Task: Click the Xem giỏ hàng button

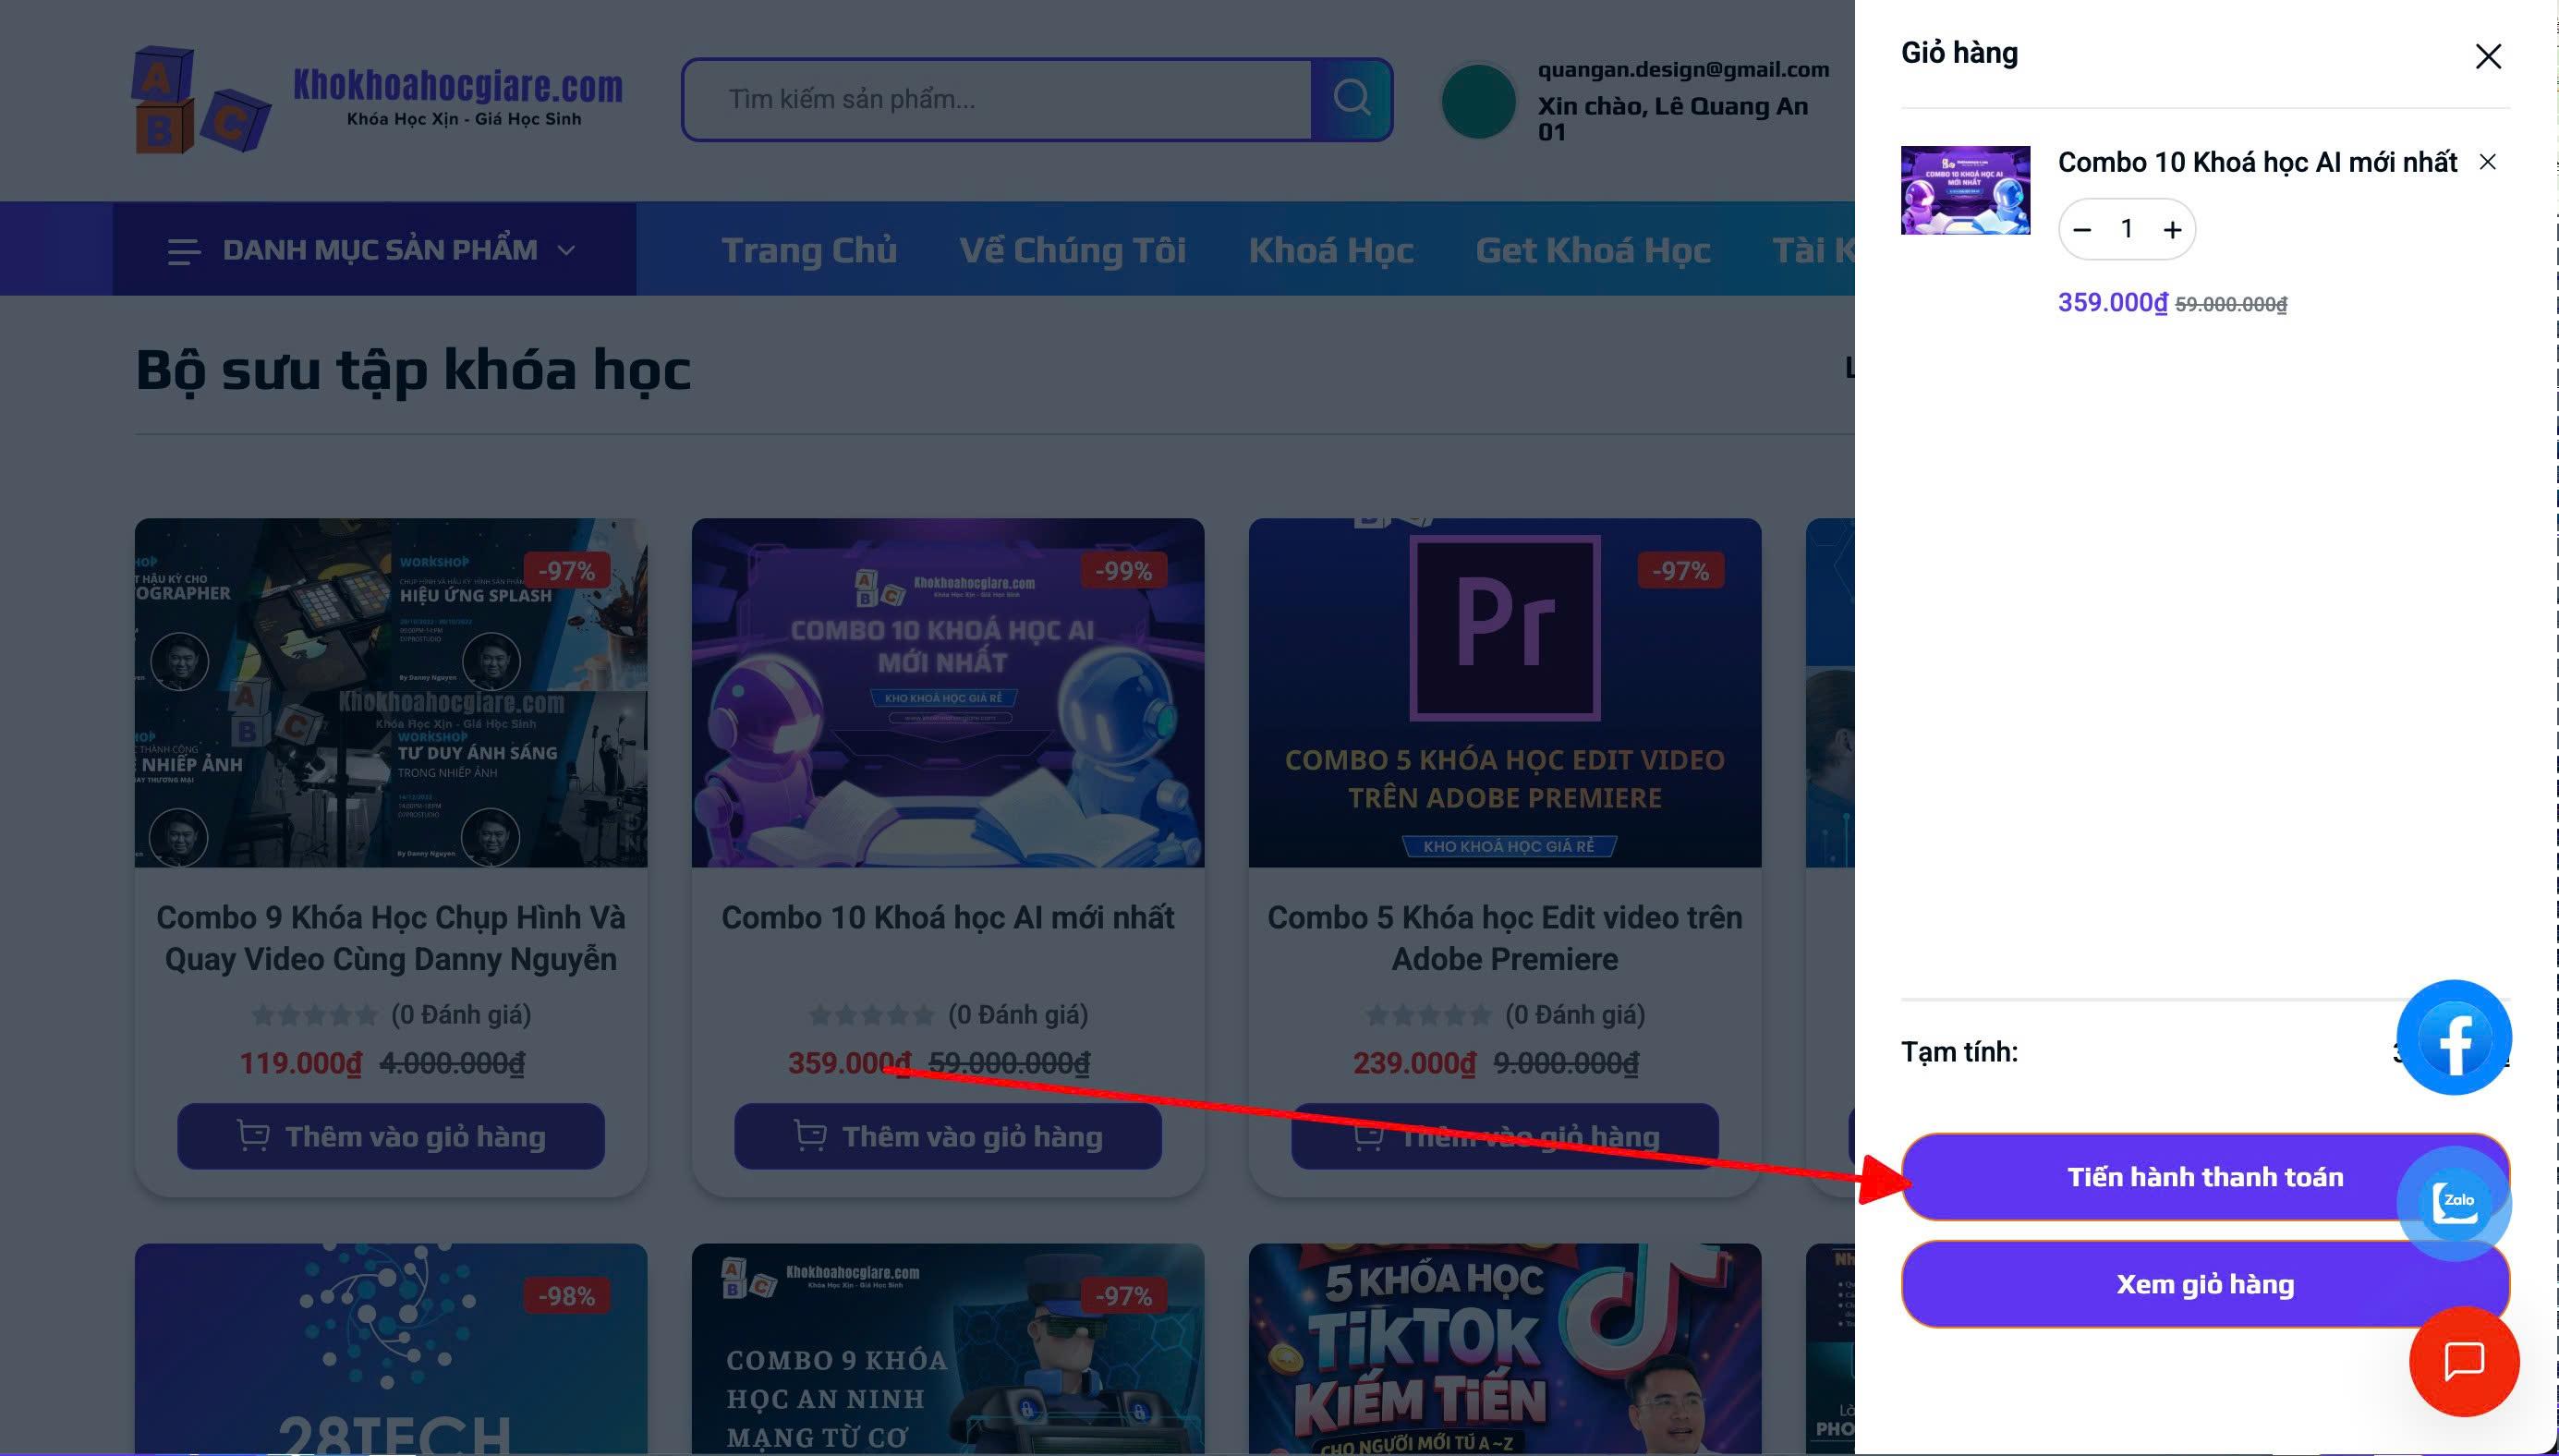Action: (x=2205, y=1284)
